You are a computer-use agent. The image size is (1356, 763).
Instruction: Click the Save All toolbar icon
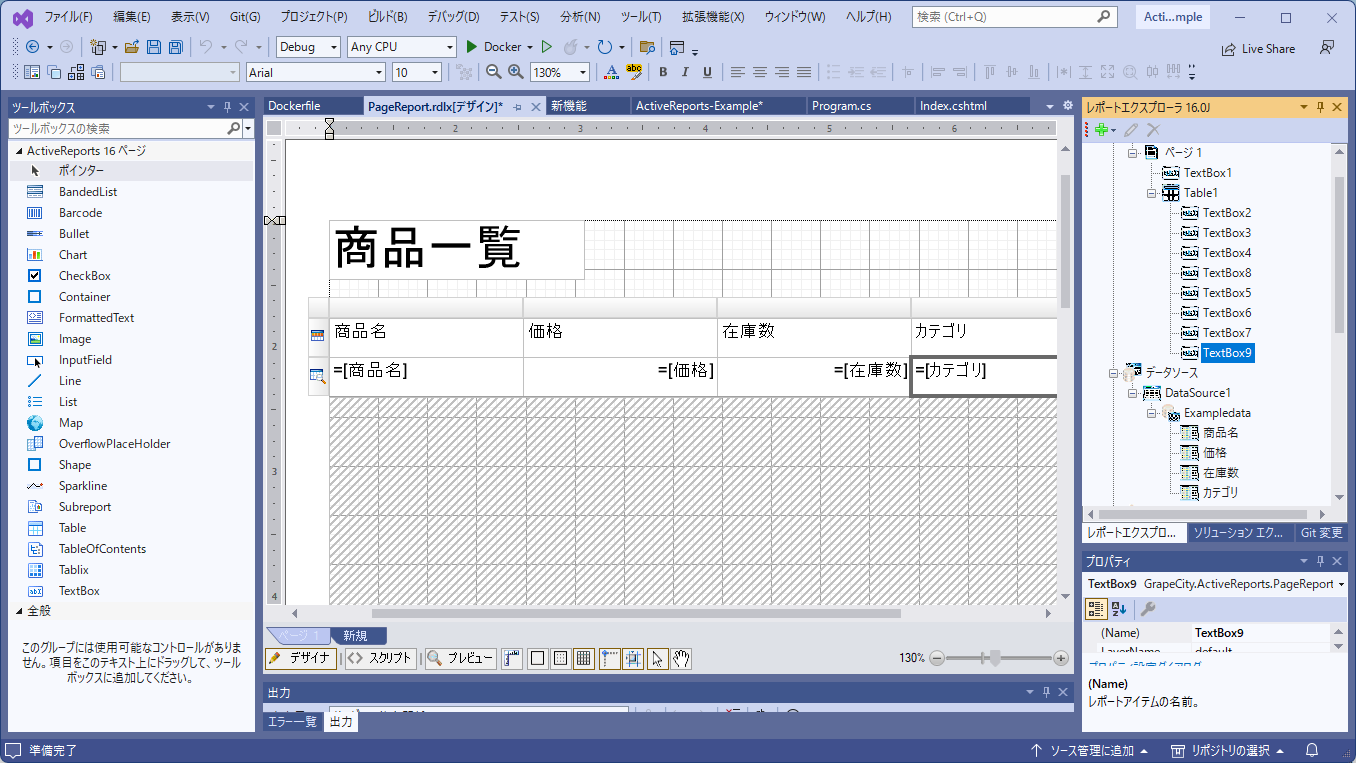(175, 47)
